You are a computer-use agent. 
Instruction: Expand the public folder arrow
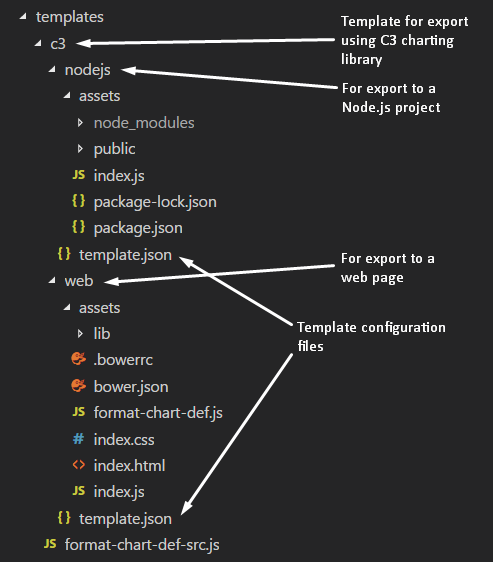(80, 148)
